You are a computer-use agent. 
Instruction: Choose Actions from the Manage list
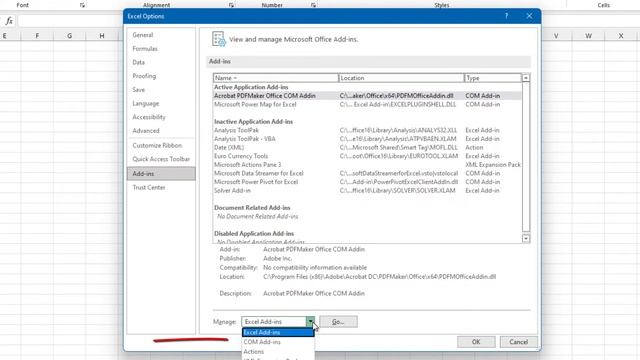[278, 352]
